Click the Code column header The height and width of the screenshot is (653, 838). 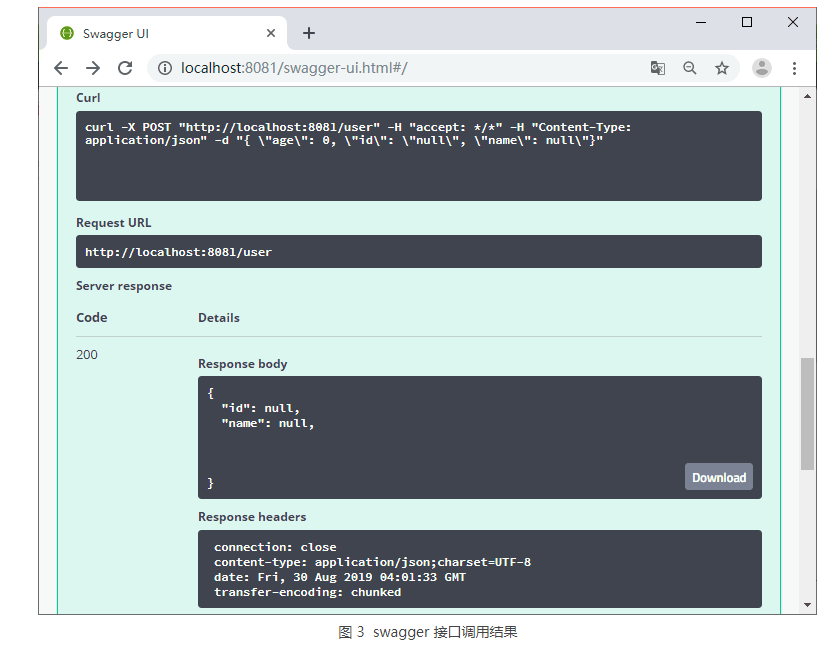(92, 318)
